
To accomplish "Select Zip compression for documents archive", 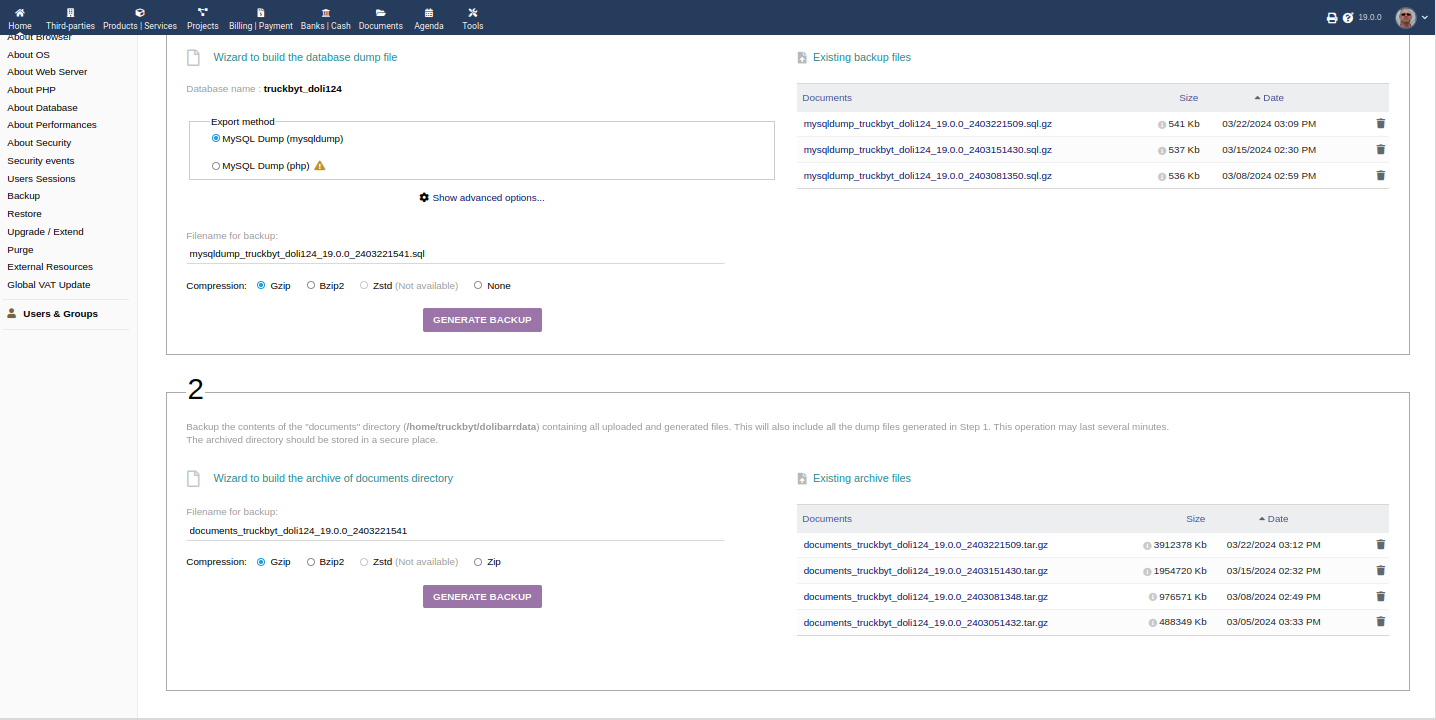I will point(478,562).
